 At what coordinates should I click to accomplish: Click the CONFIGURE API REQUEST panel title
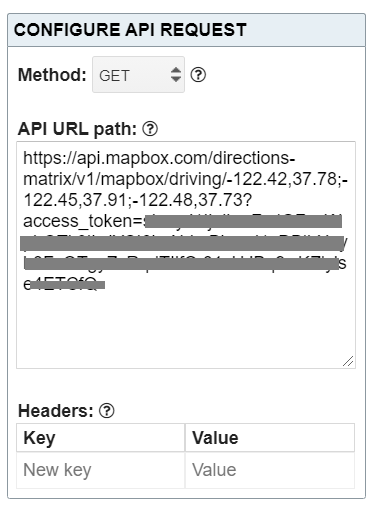(130, 30)
